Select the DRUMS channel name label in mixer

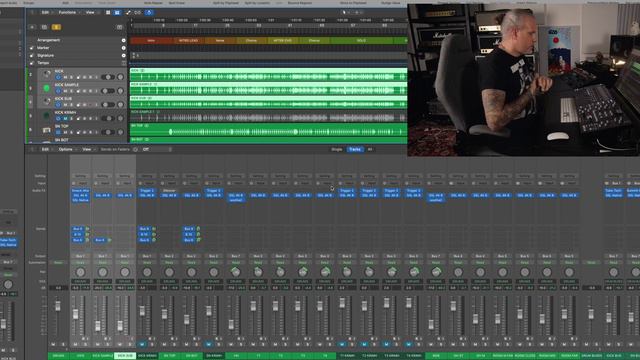click(58, 356)
